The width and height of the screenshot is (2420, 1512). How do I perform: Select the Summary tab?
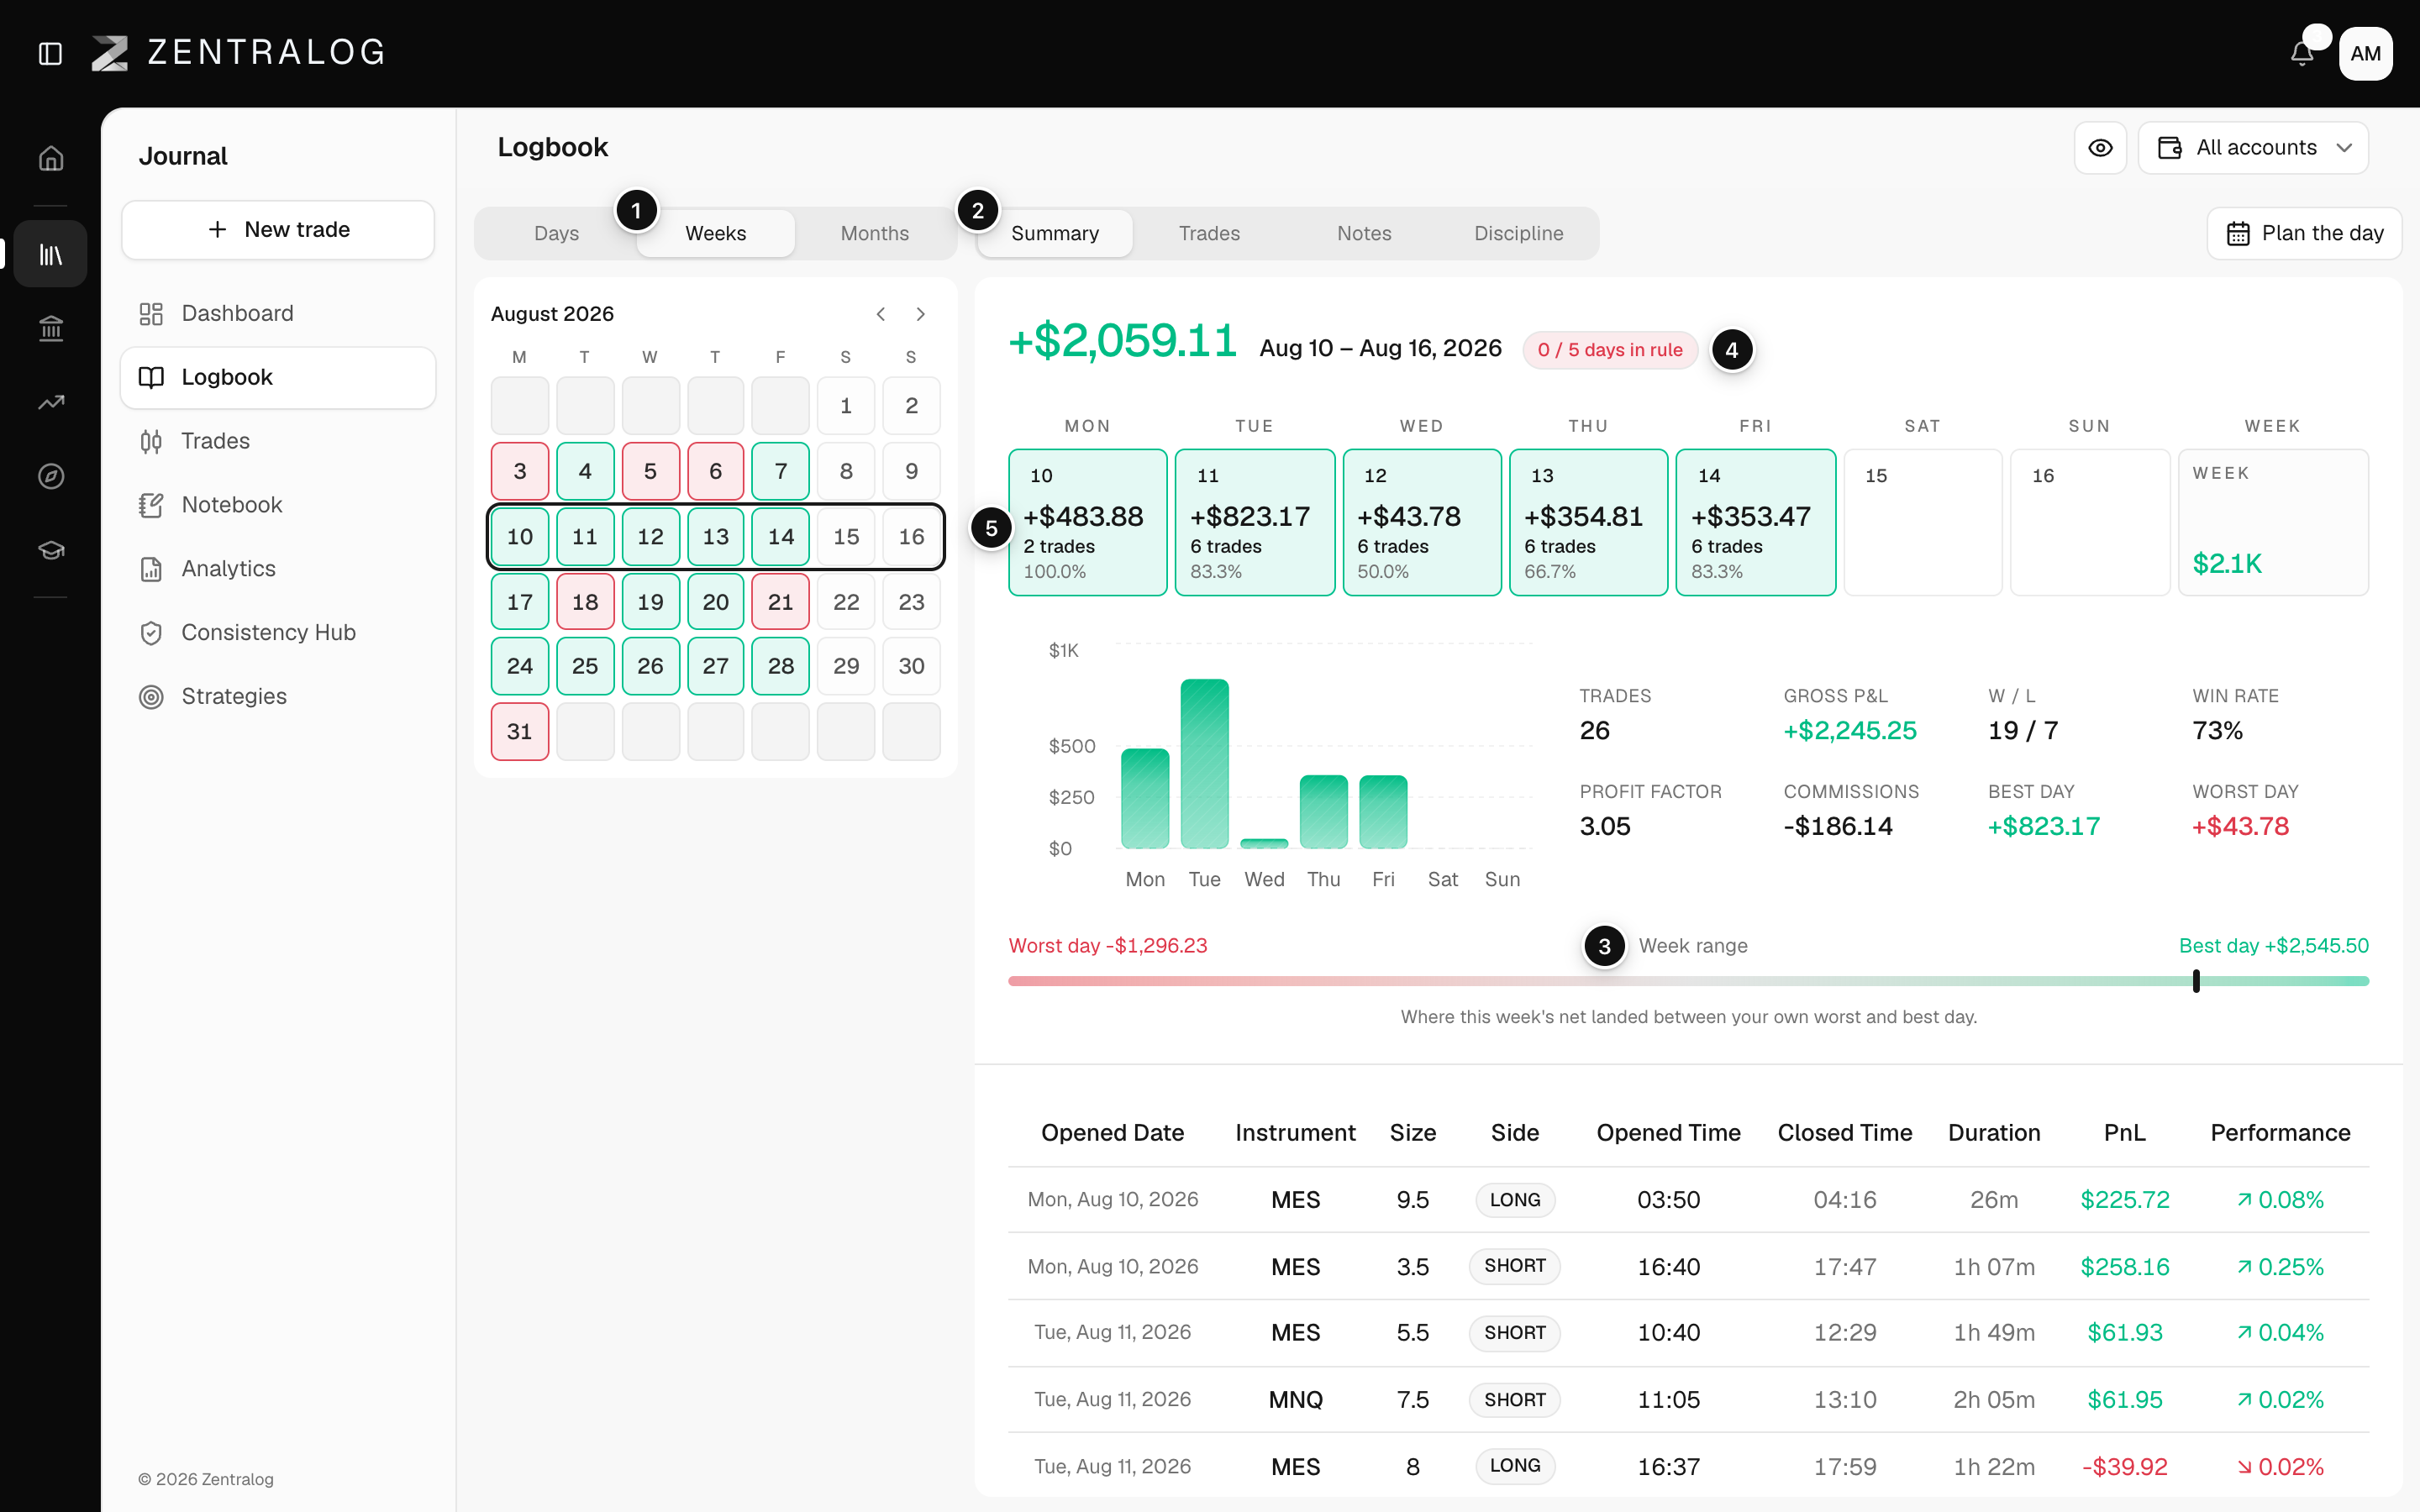[x=1055, y=233]
